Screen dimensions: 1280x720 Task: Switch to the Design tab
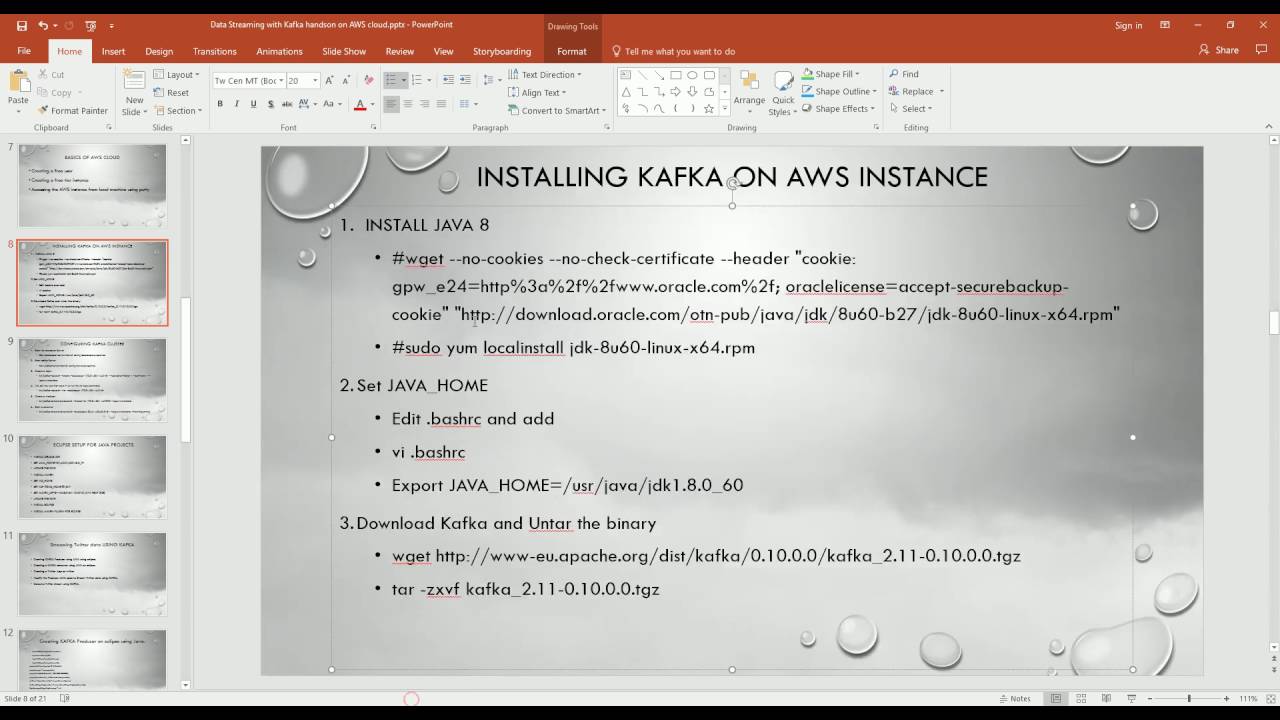click(x=159, y=51)
